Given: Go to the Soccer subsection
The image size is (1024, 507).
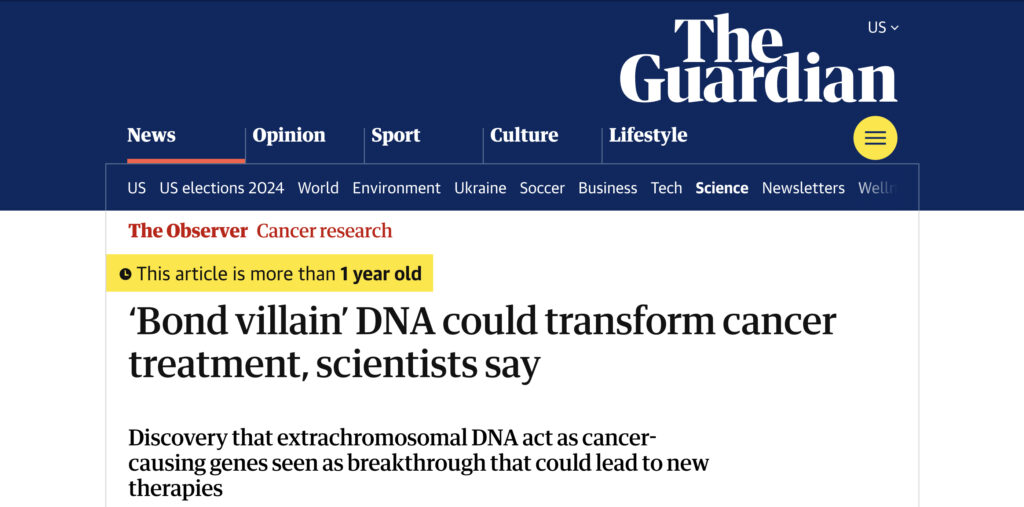Looking at the screenshot, I should coord(542,188).
